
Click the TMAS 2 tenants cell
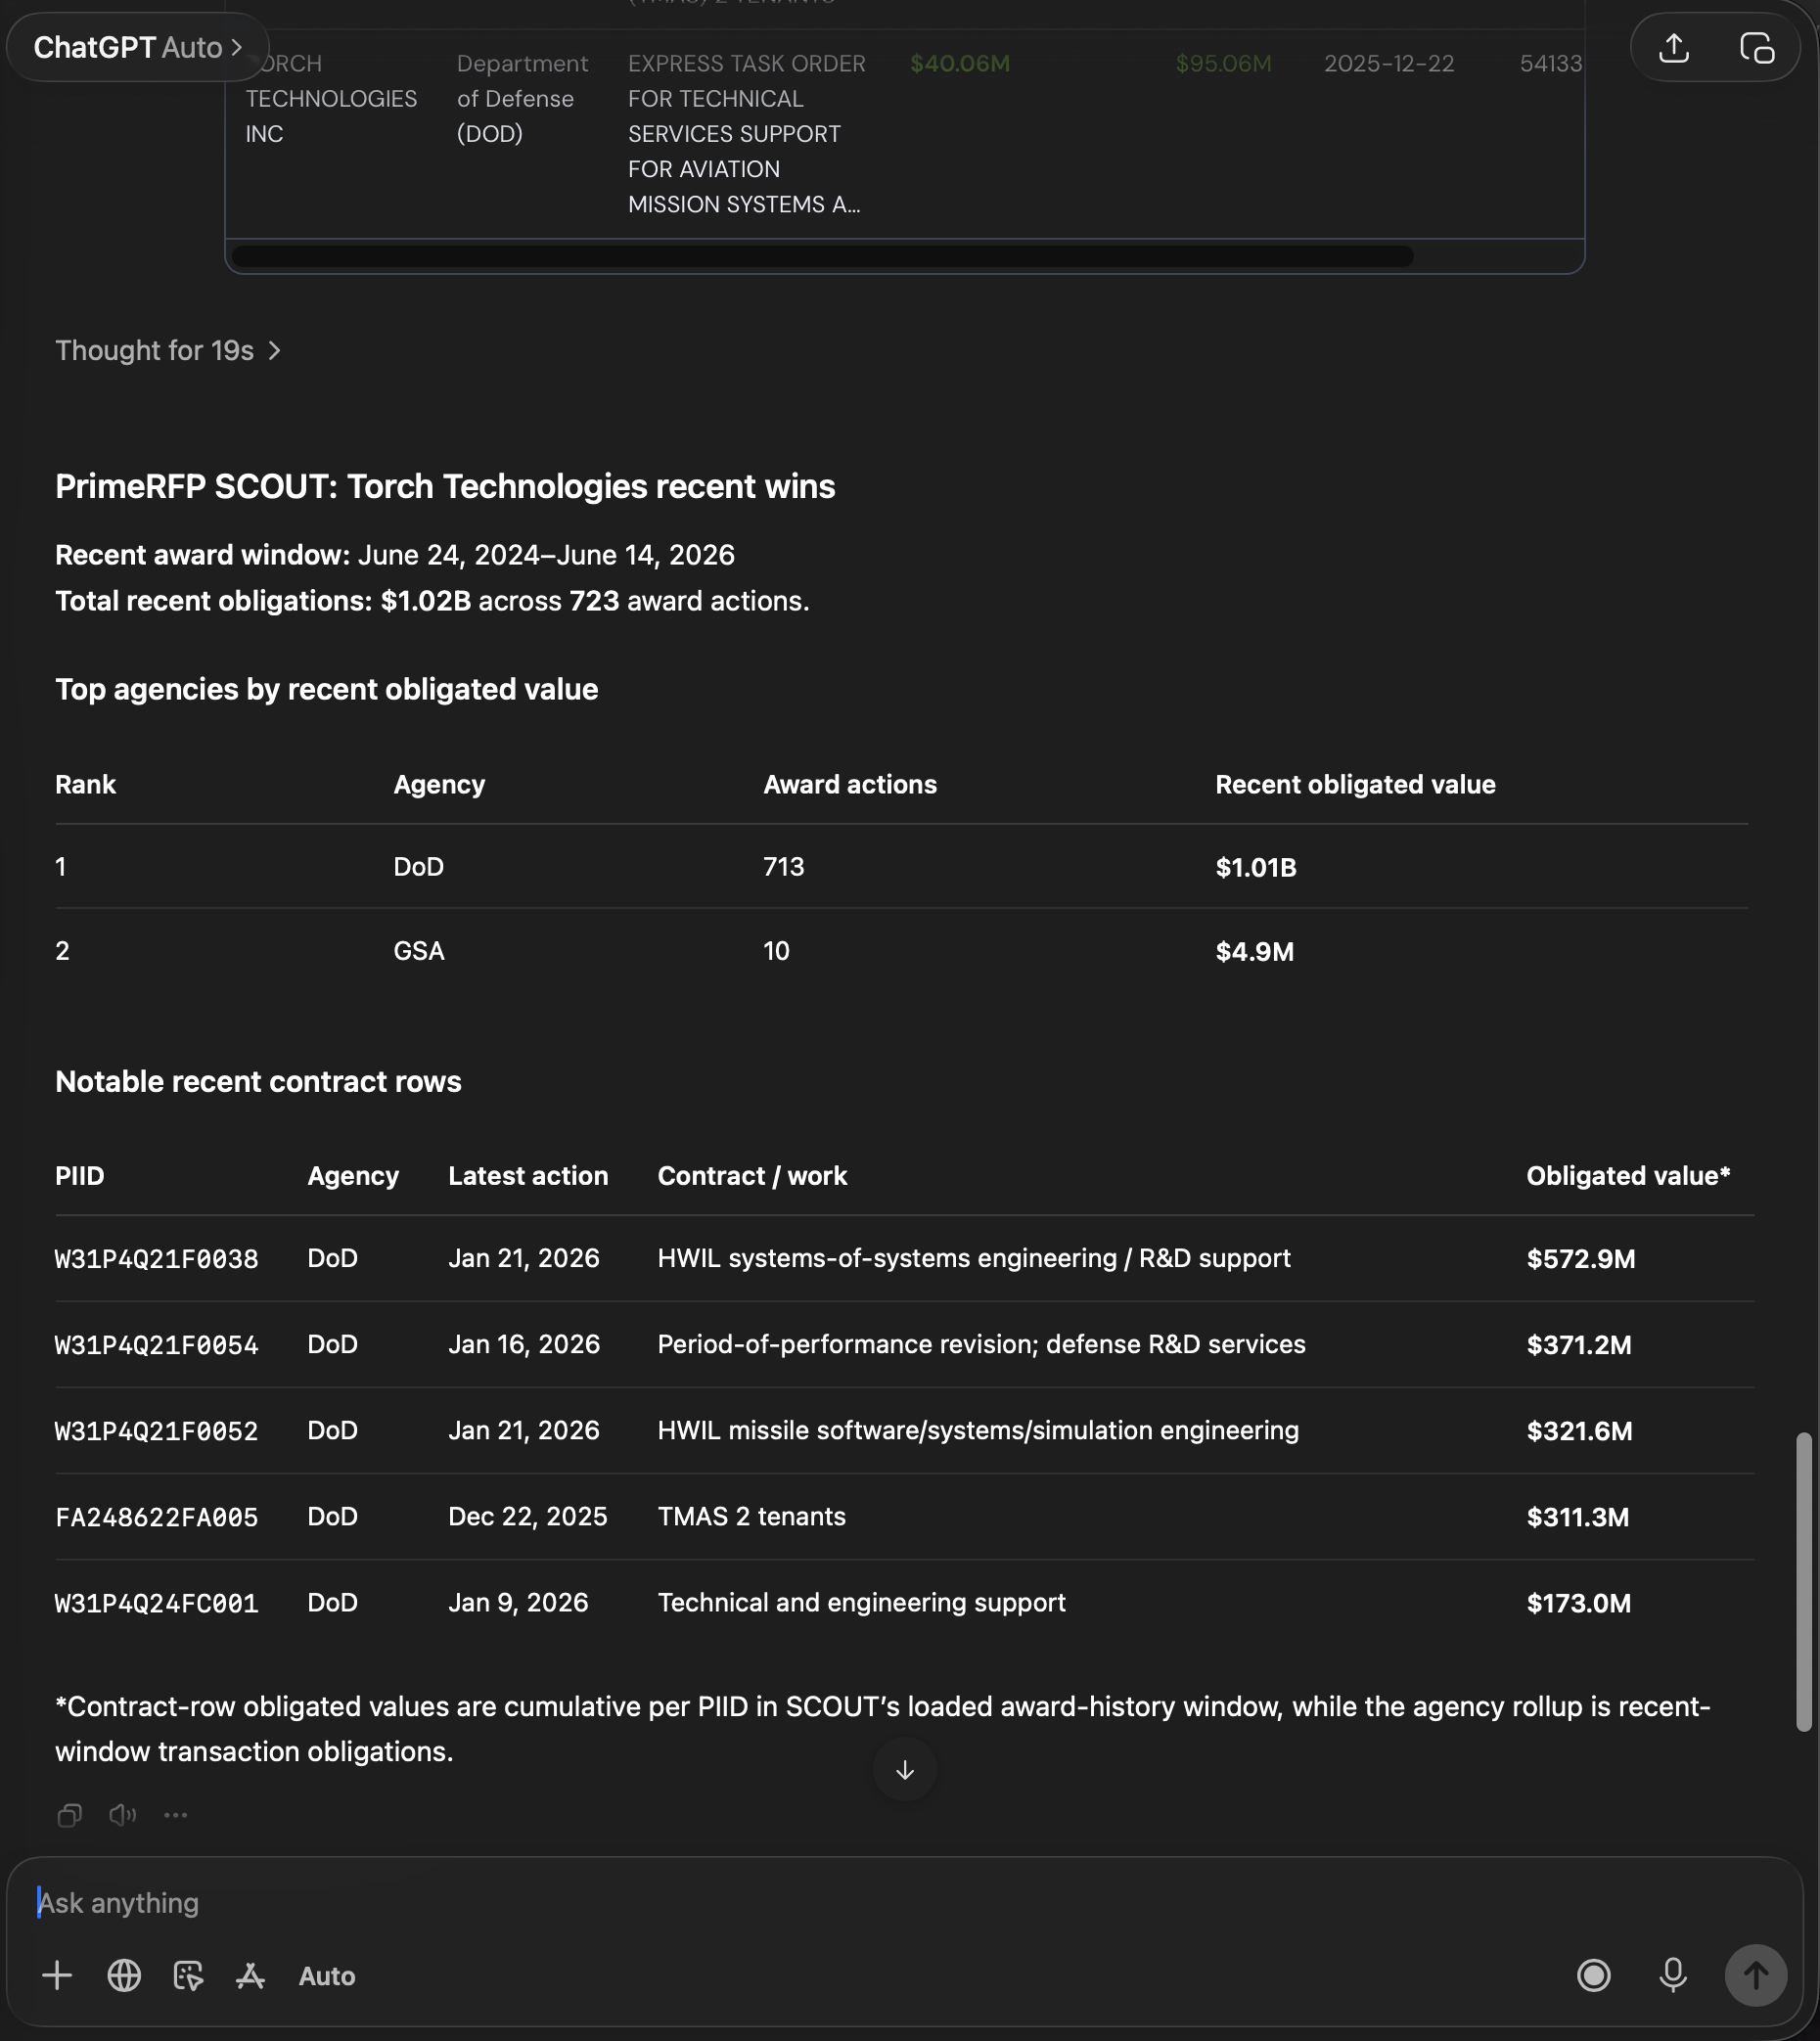(751, 1516)
